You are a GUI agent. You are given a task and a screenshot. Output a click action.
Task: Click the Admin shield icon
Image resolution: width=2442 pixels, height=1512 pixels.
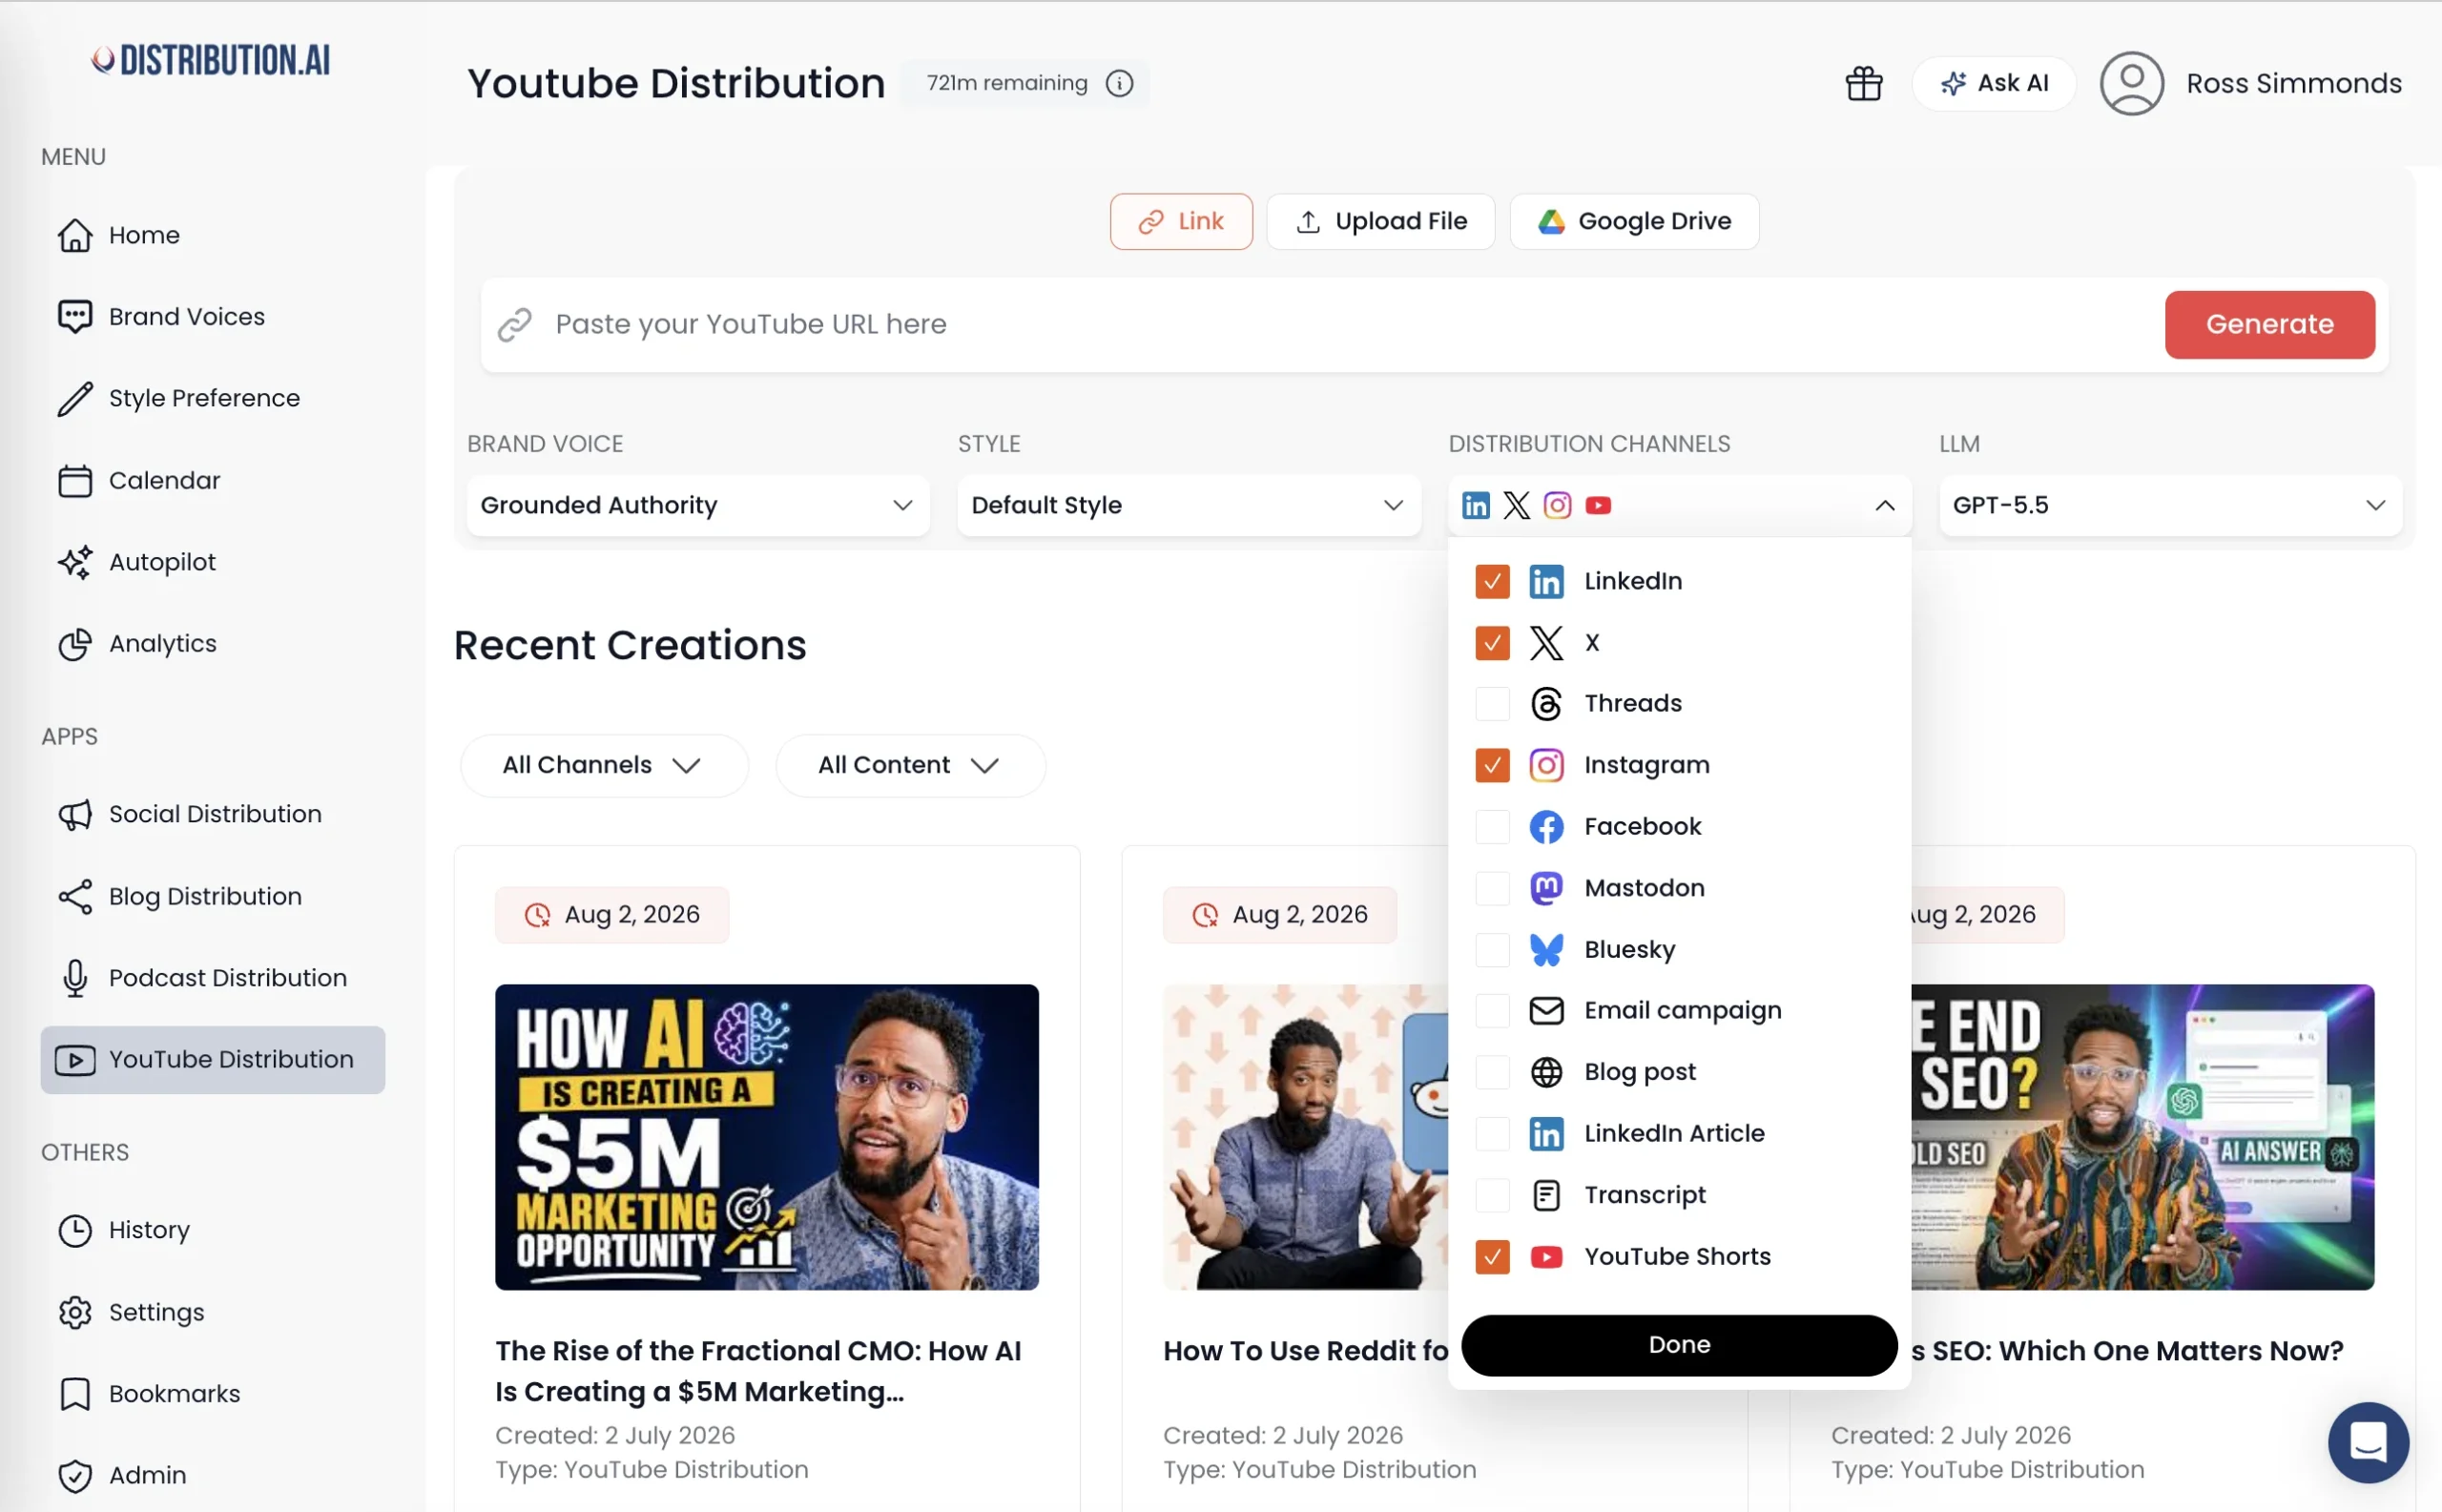point(75,1476)
